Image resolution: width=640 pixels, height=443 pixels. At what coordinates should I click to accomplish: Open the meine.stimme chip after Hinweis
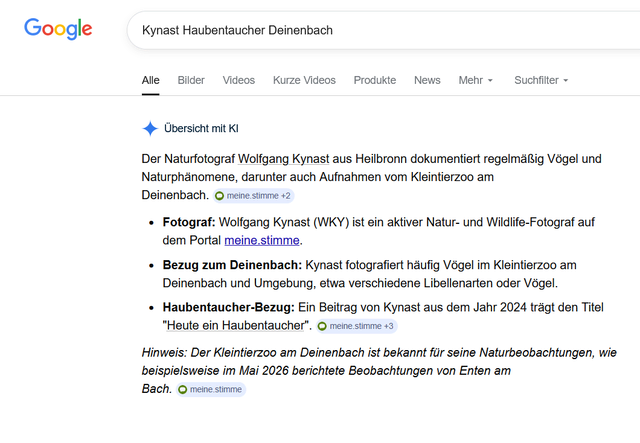click(x=211, y=389)
